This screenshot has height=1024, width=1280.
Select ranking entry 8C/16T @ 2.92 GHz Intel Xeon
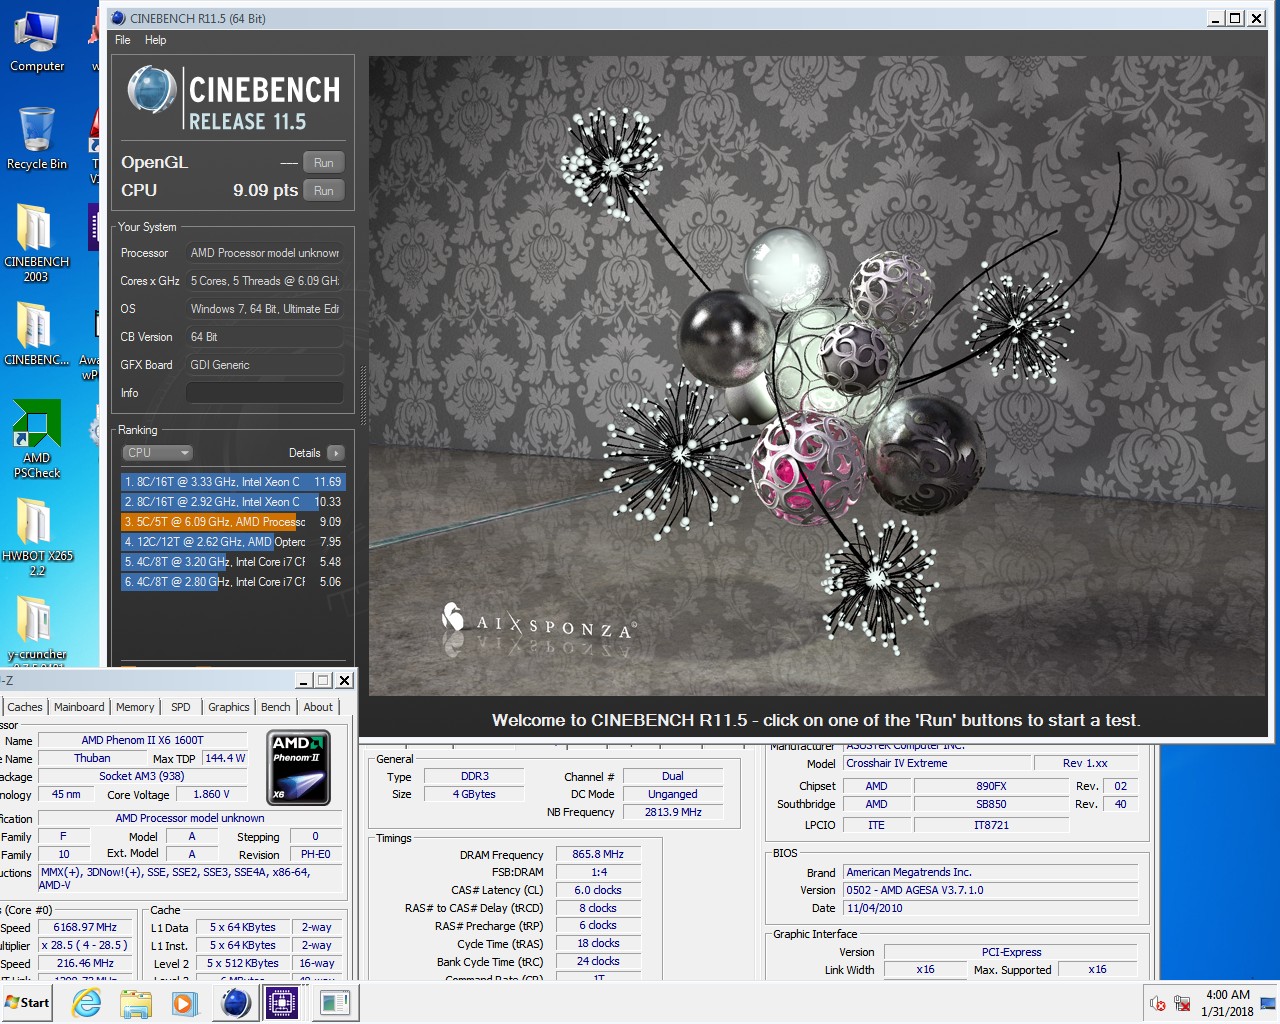coord(232,502)
